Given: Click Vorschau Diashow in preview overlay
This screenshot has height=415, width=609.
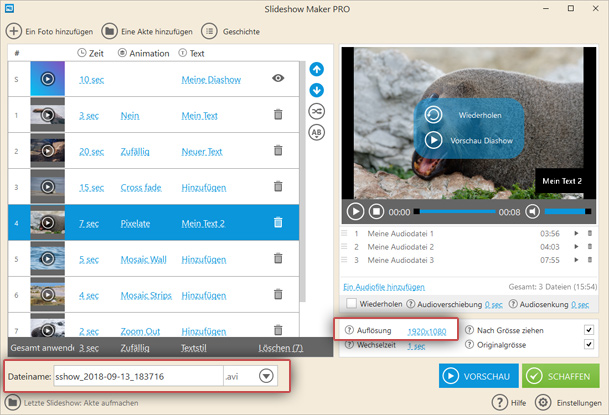Looking at the screenshot, I should [x=468, y=140].
